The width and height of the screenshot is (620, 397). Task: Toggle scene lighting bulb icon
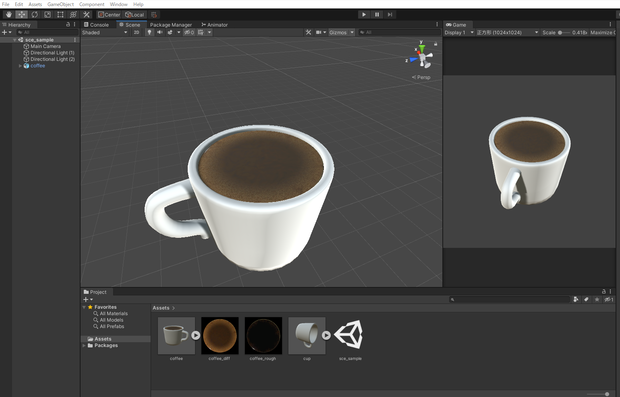(x=149, y=32)
